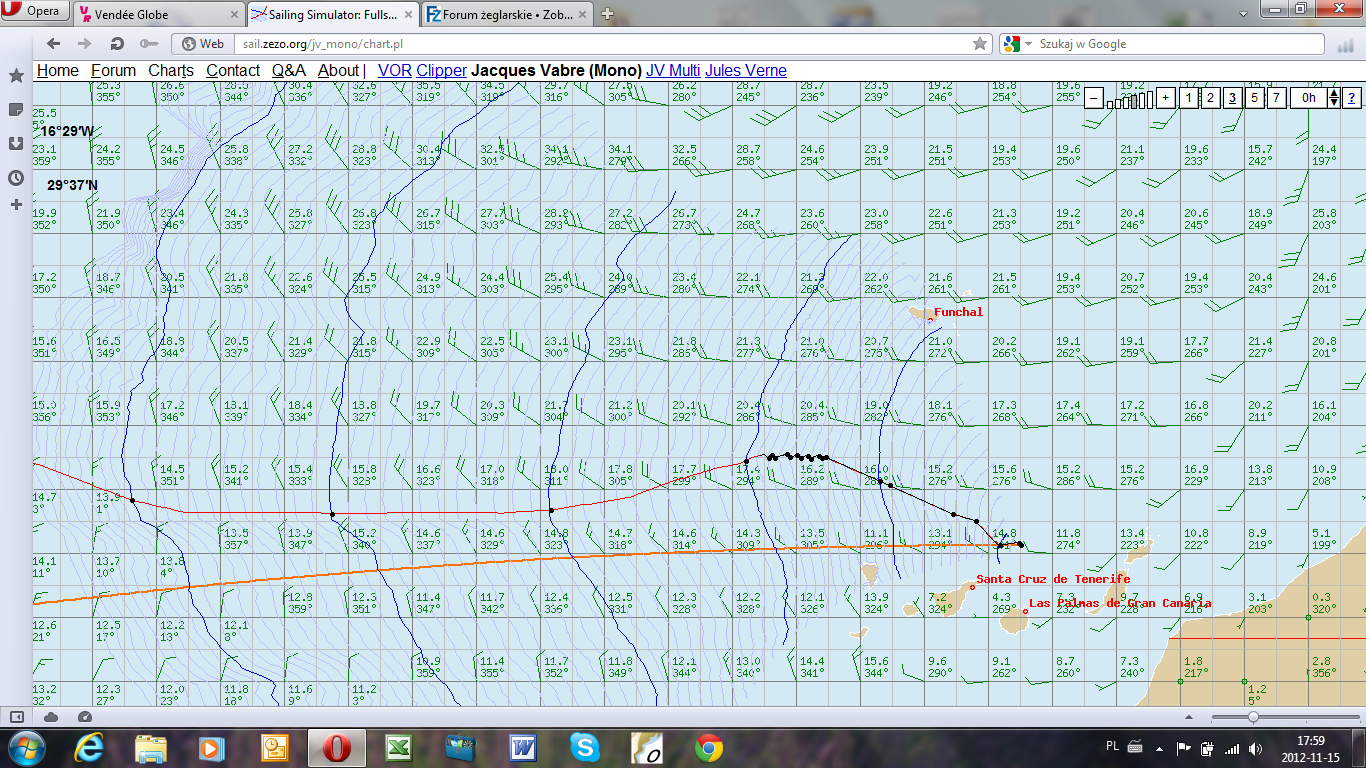1366x768 pixels.
Task: Launch Windows Media Player from taskbar
Action: 211,748
